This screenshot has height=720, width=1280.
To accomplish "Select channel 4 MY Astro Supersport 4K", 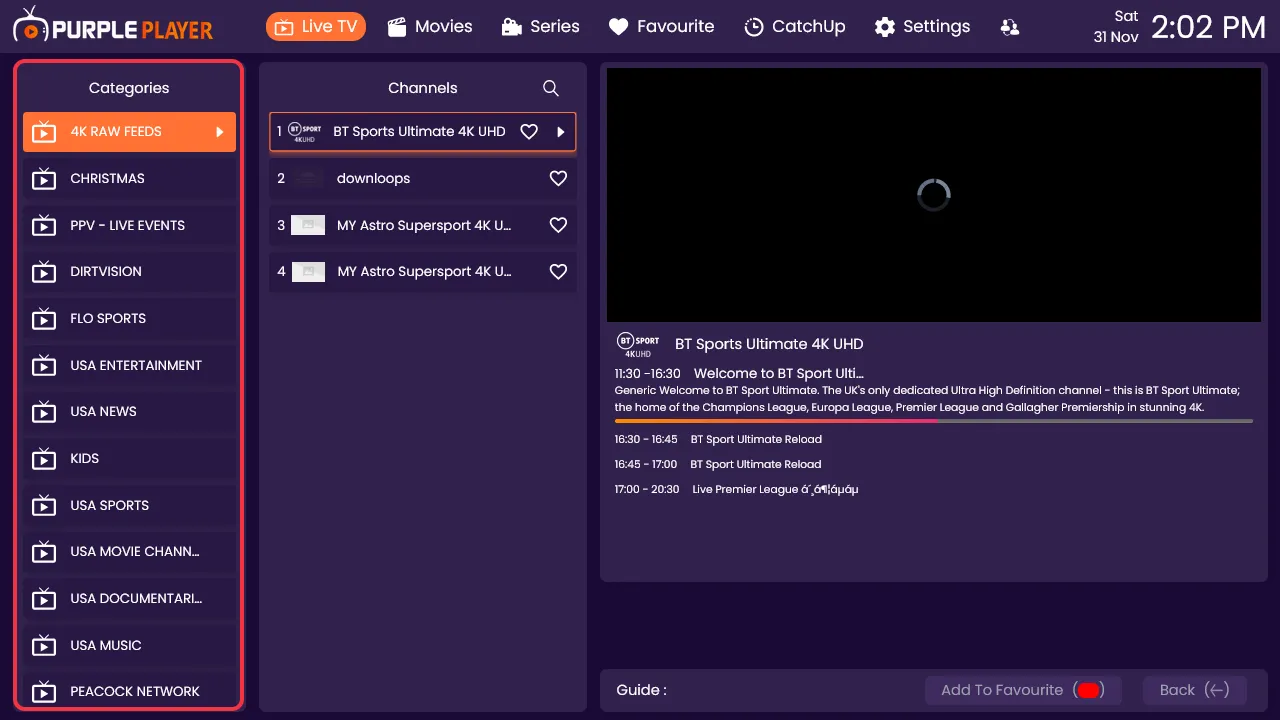I will coord(423,272).
